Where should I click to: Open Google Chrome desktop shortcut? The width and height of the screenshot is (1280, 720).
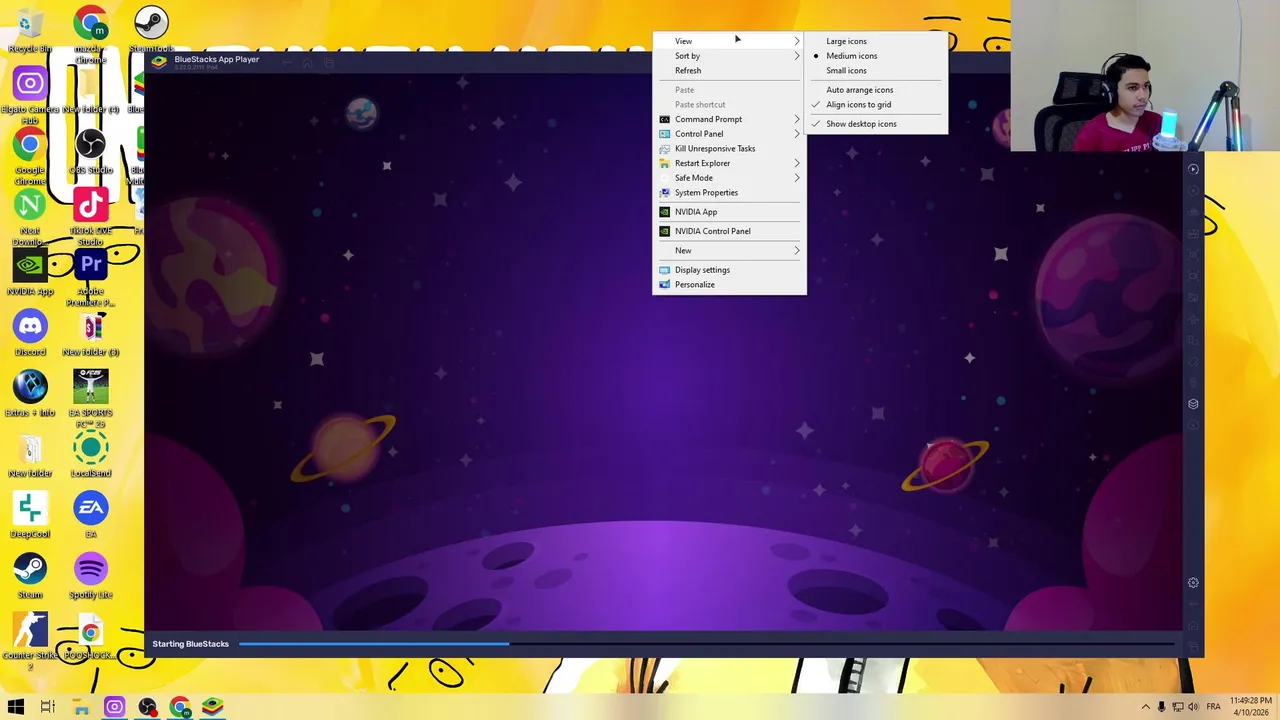[30, 157]
